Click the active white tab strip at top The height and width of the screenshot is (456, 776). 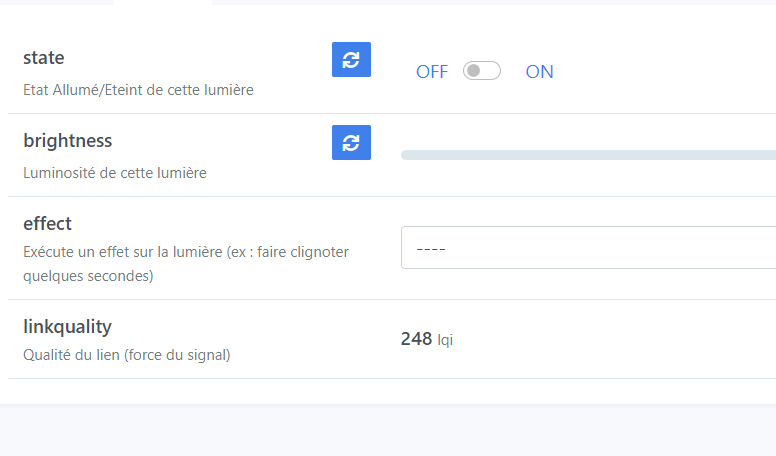(x=163, y=2)
